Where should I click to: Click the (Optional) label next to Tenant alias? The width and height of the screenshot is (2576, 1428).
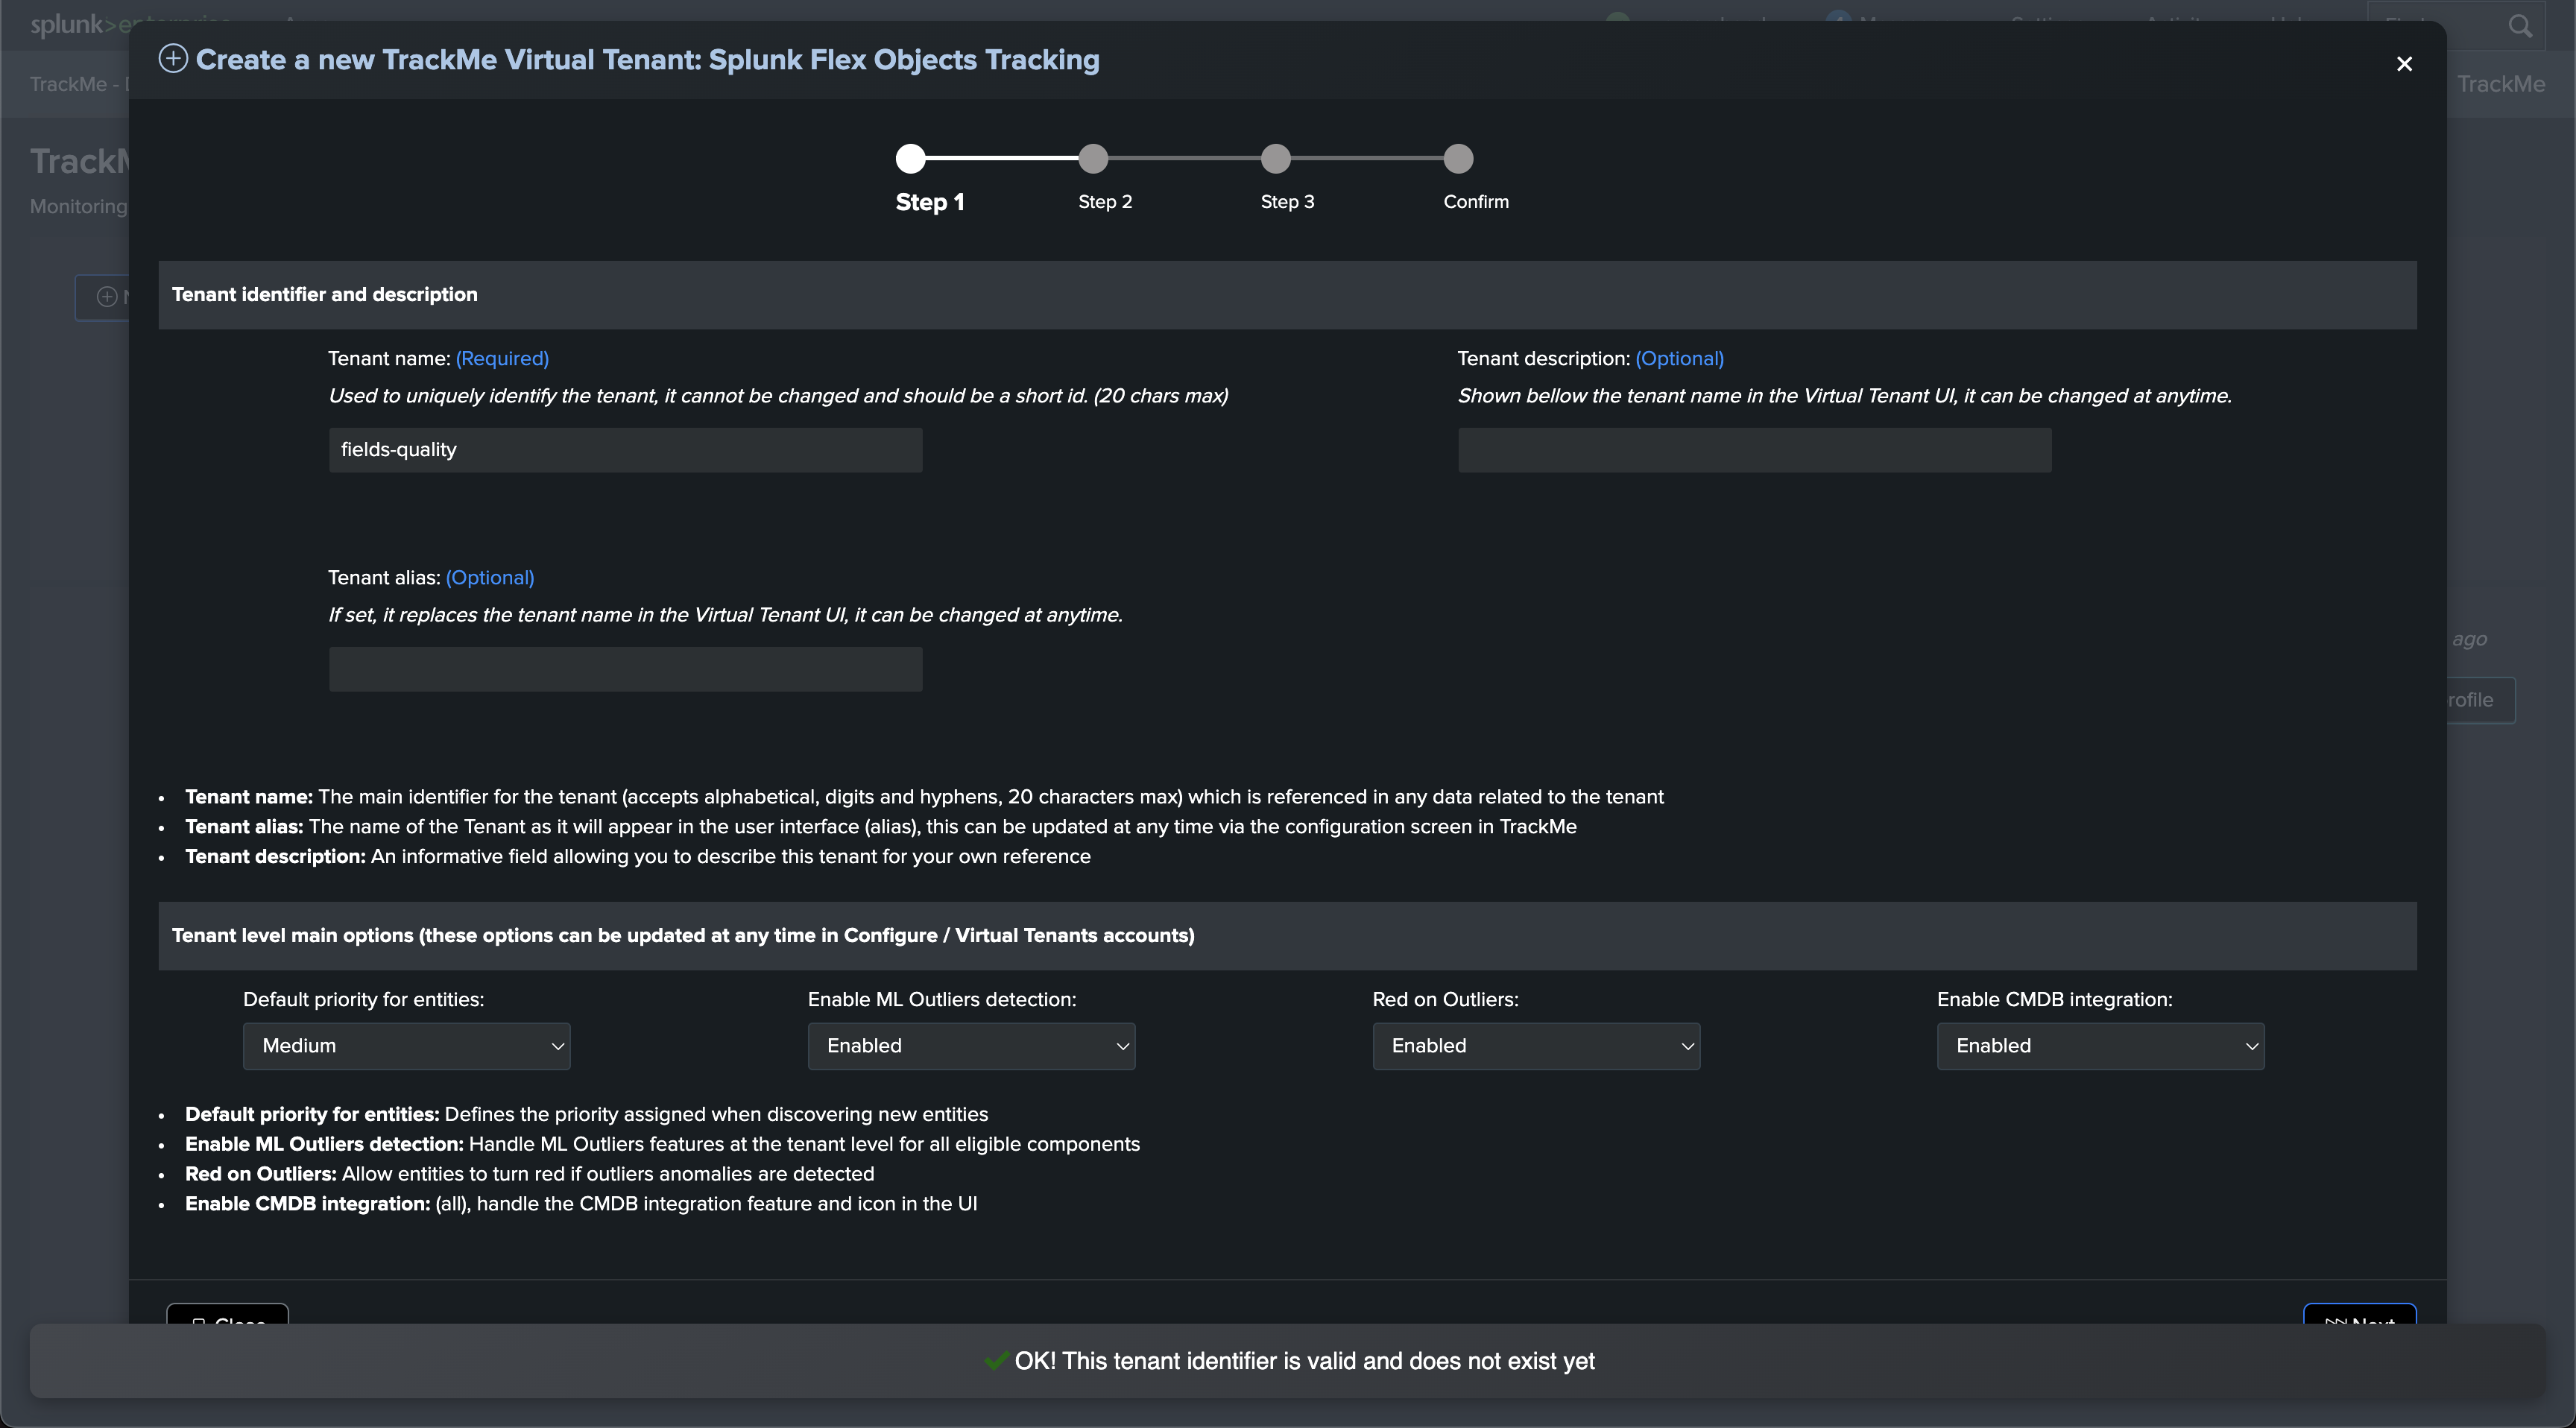pos(490,578)
